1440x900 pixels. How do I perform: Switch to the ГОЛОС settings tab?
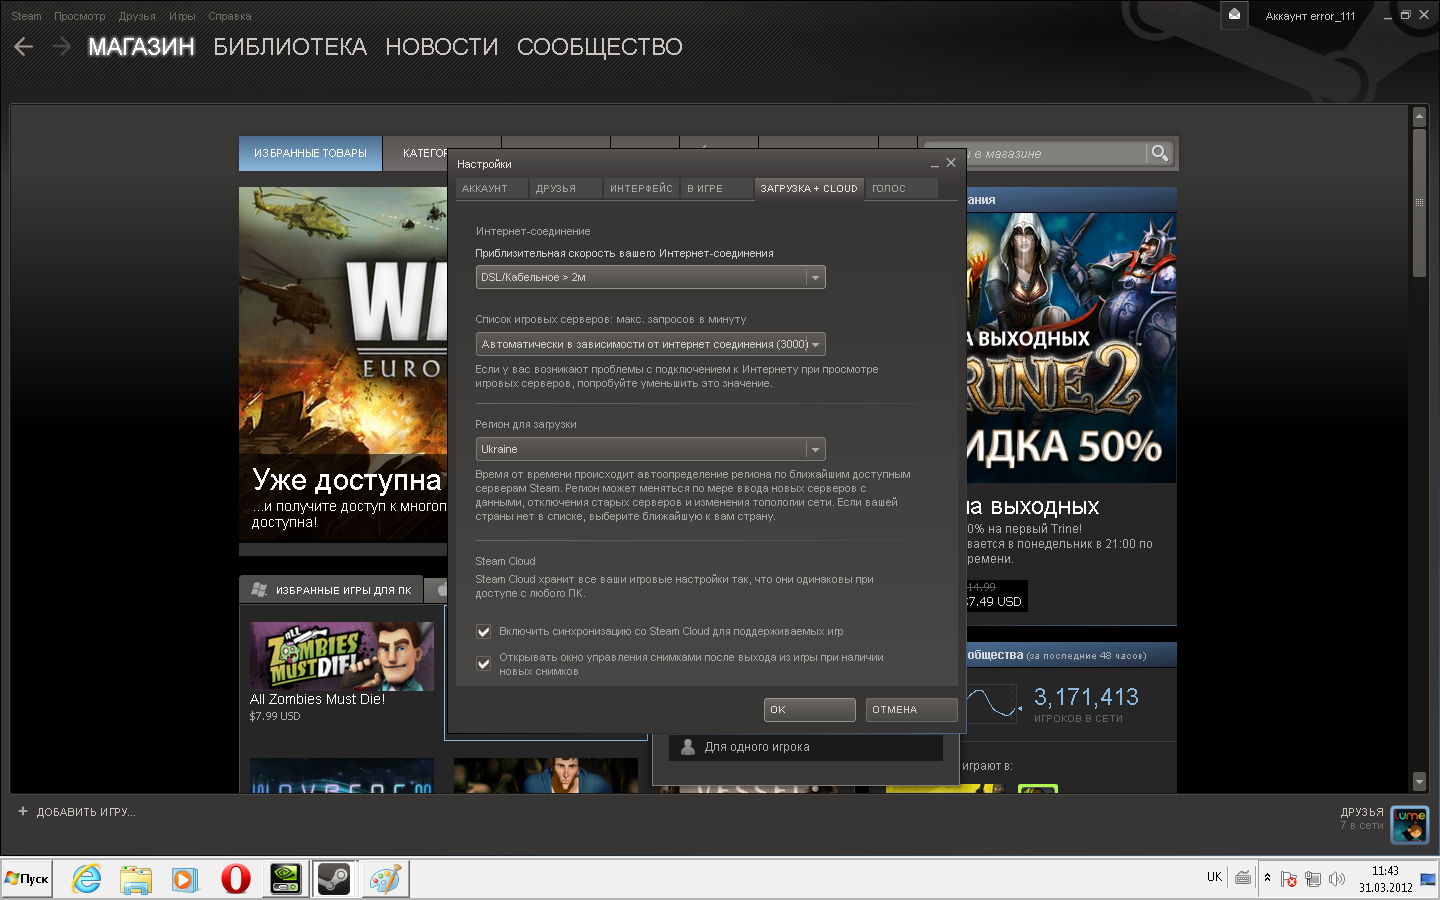coord(901,188)
